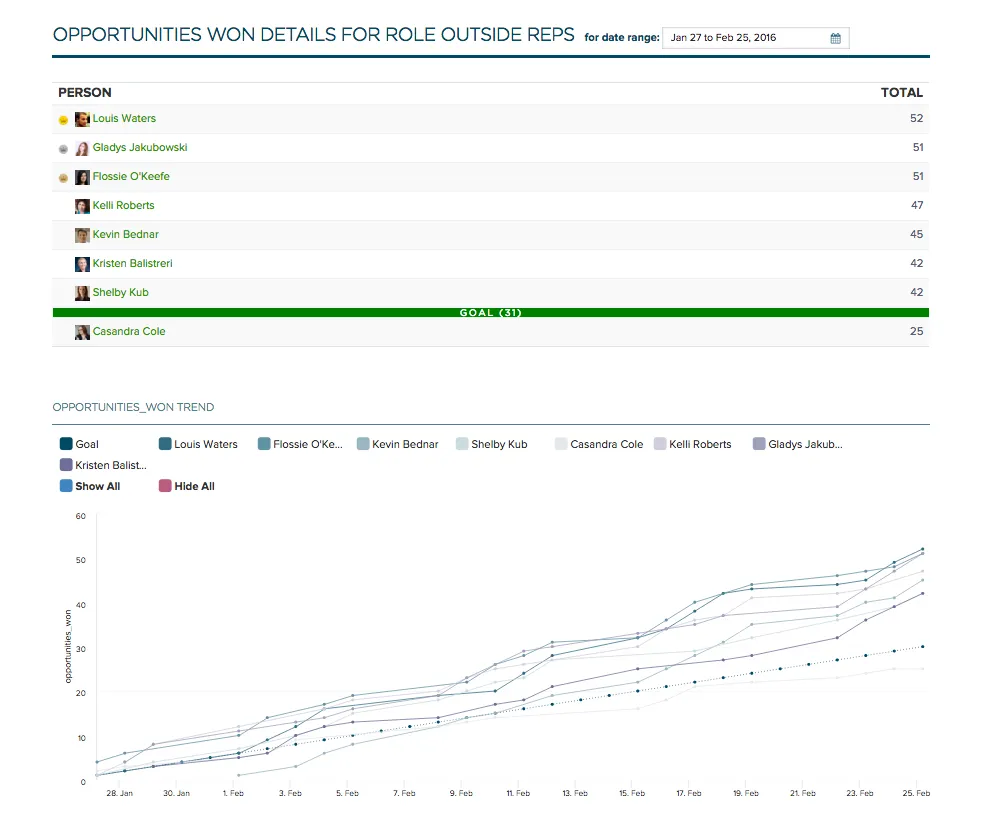The width and height of the screenshot is (987, 817).
Task: Click Louis Waters avatar photo
Action: click(x=82, y=119)
